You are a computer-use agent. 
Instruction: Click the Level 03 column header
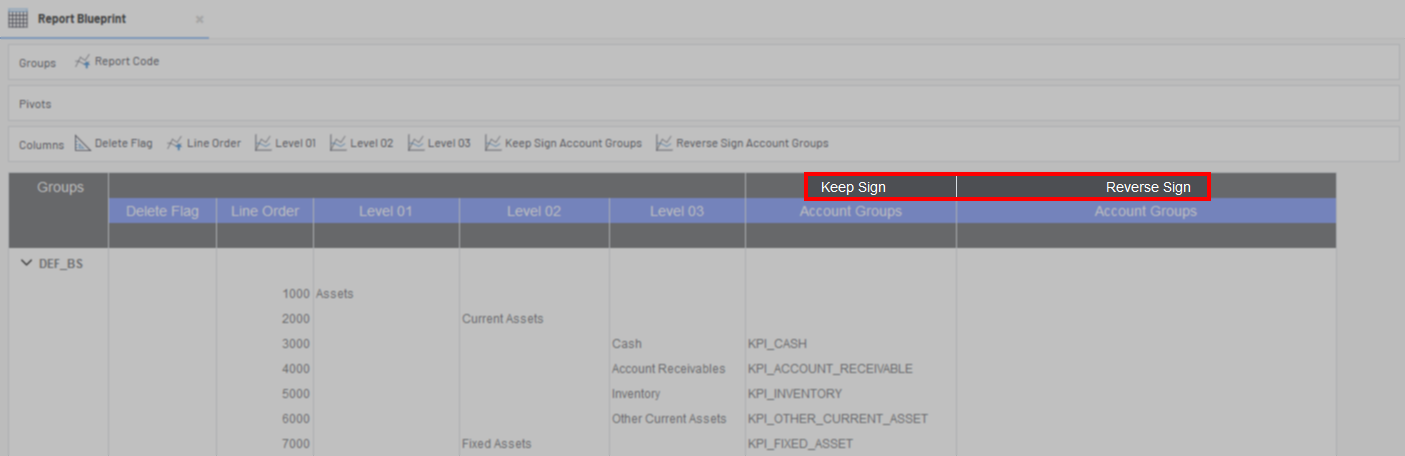coord(676,211)
